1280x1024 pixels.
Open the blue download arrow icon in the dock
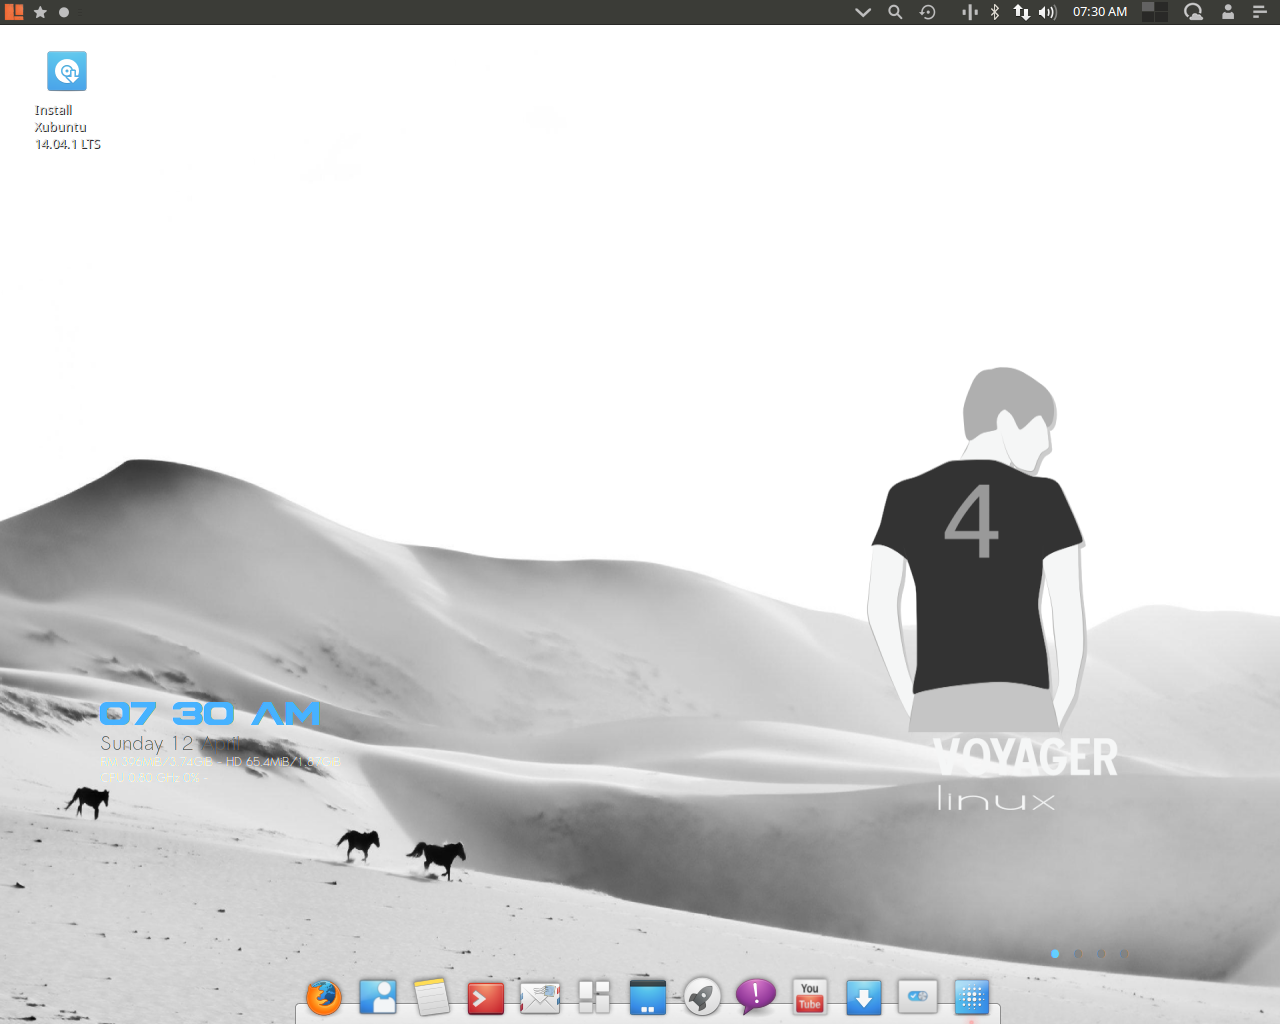point(864,997)
